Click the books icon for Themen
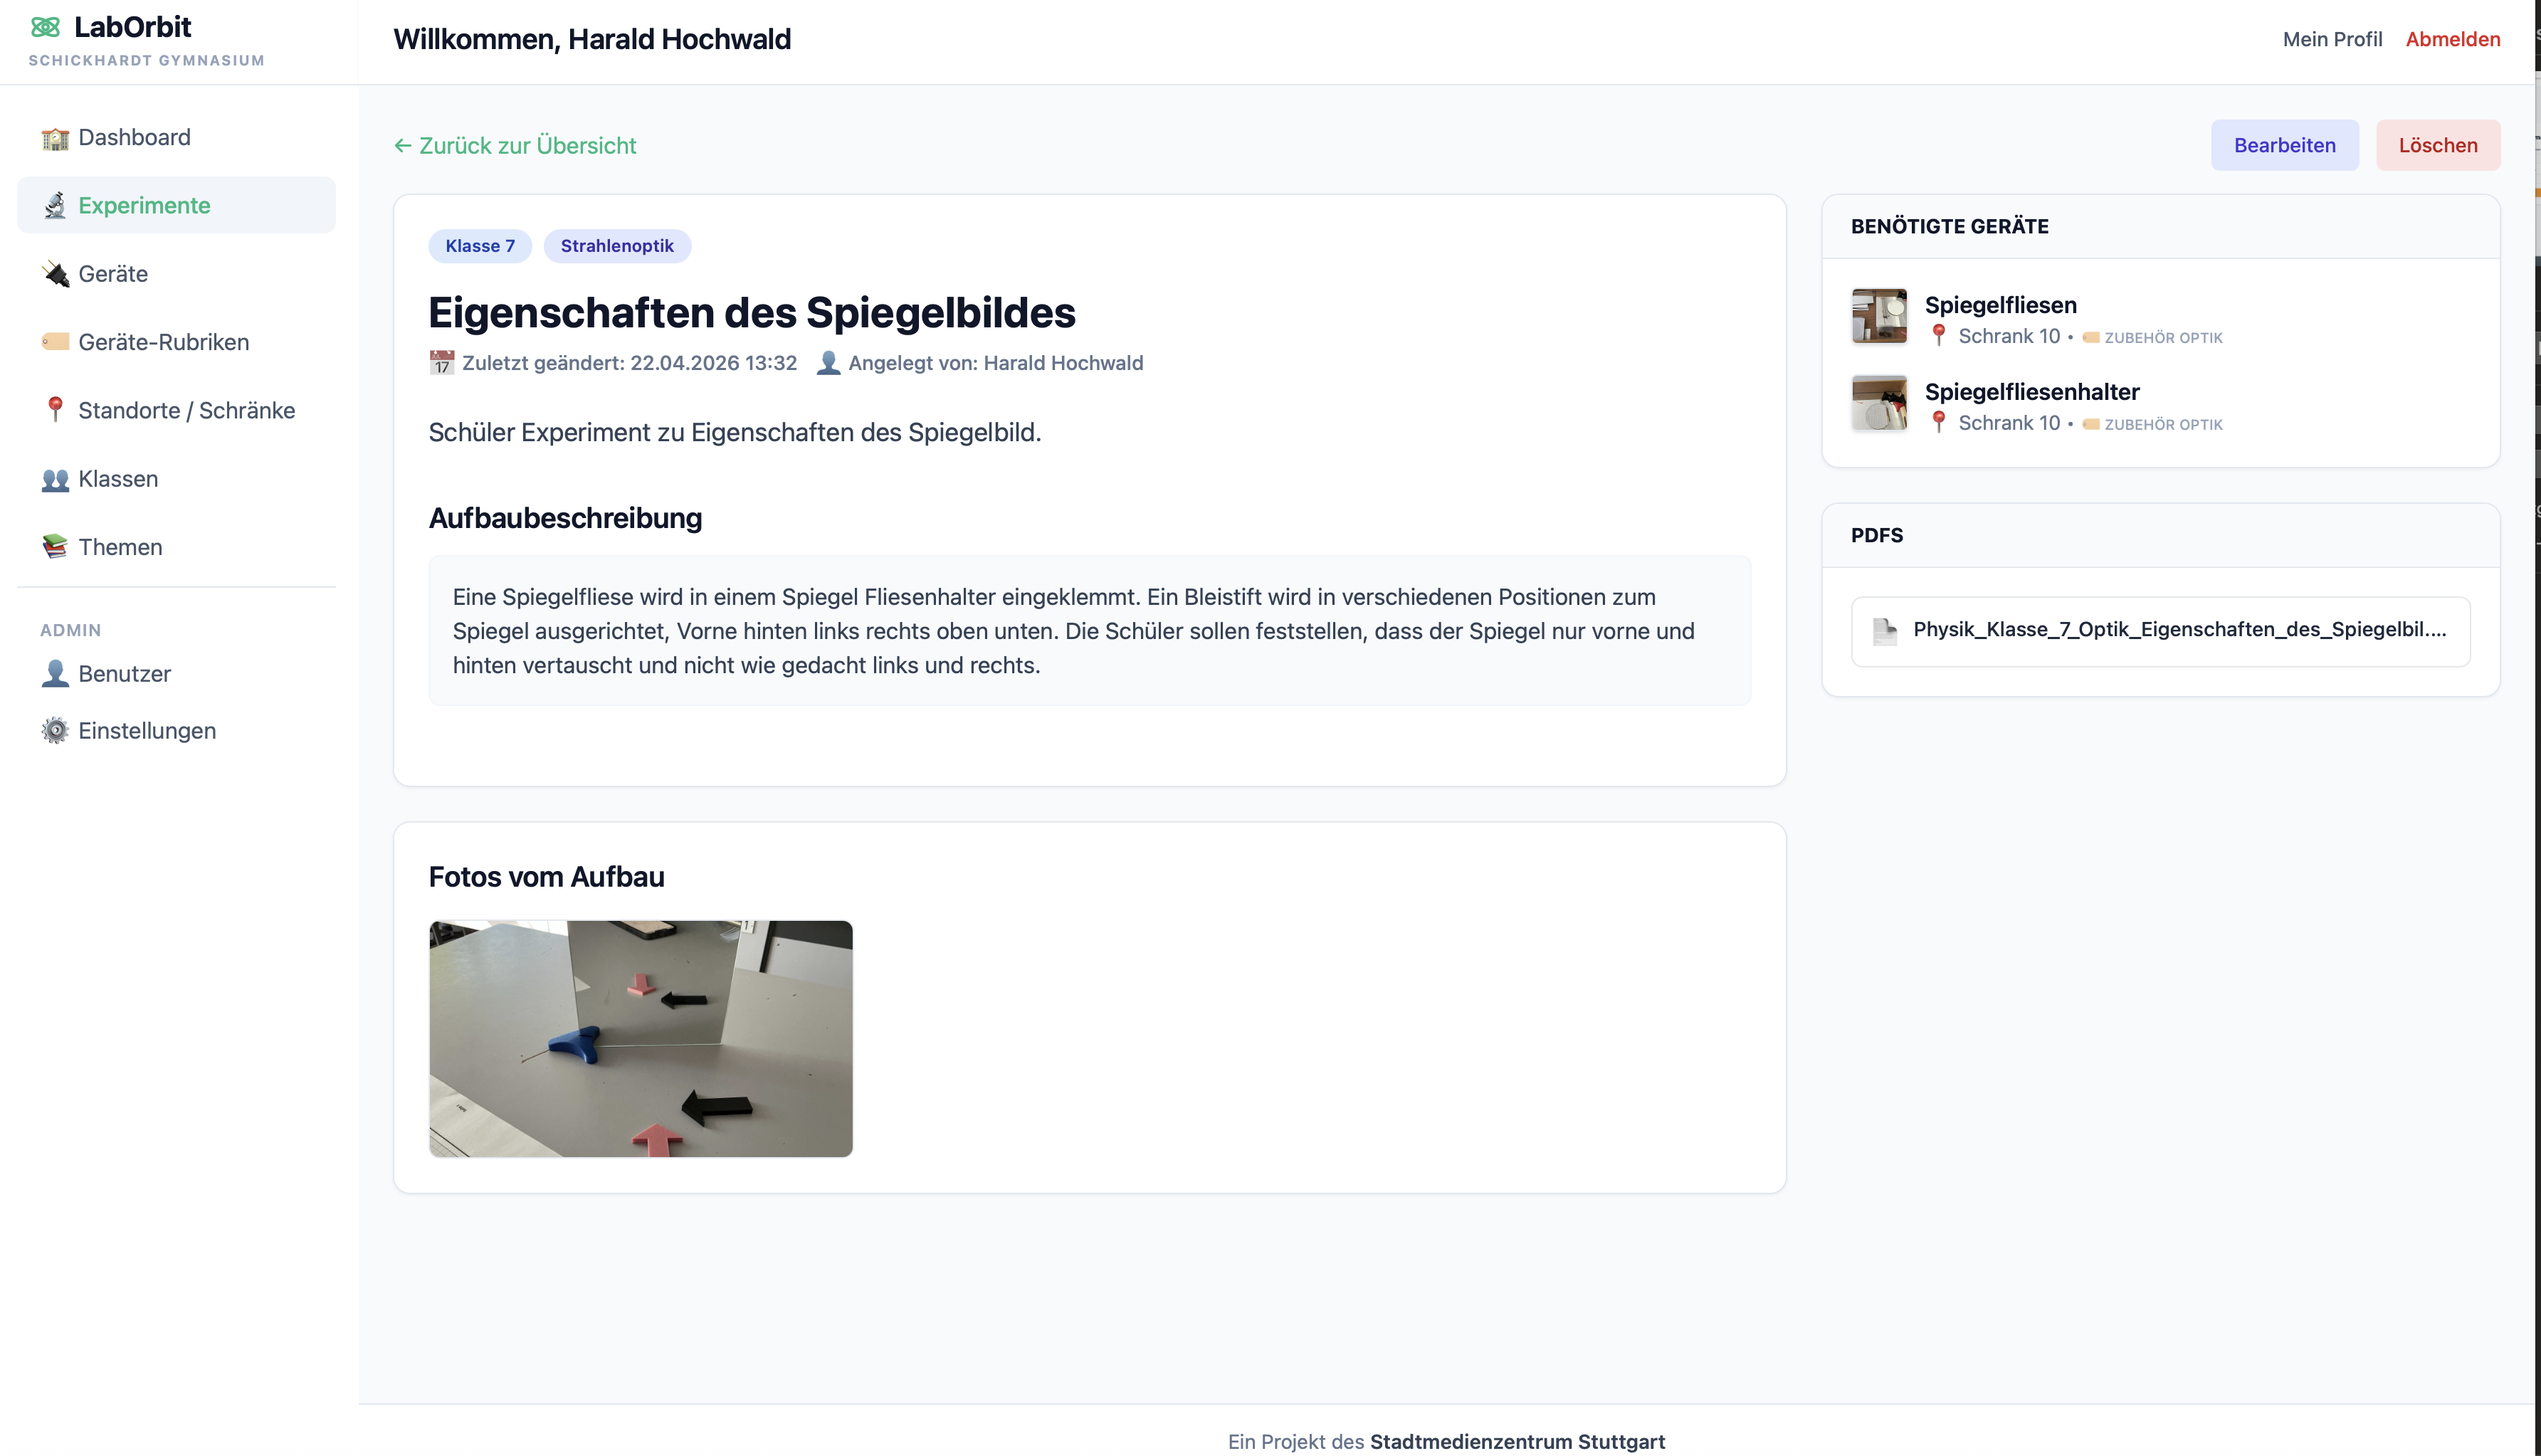This screenshot has height=1456, width=2541. (x=54, y=547)
